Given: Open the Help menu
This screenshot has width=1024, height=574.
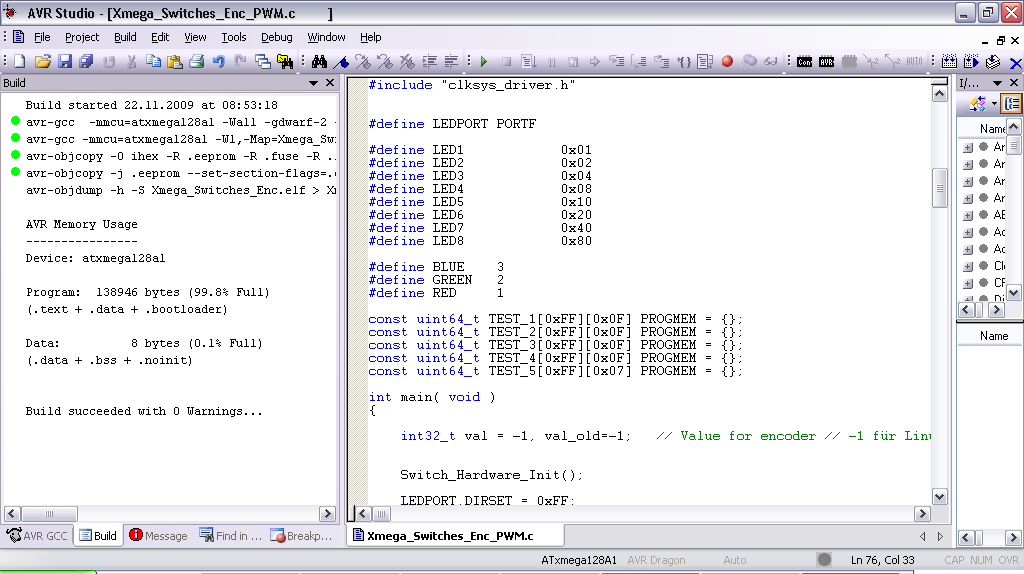Looking at the screenshot, I should coord(370,37).
